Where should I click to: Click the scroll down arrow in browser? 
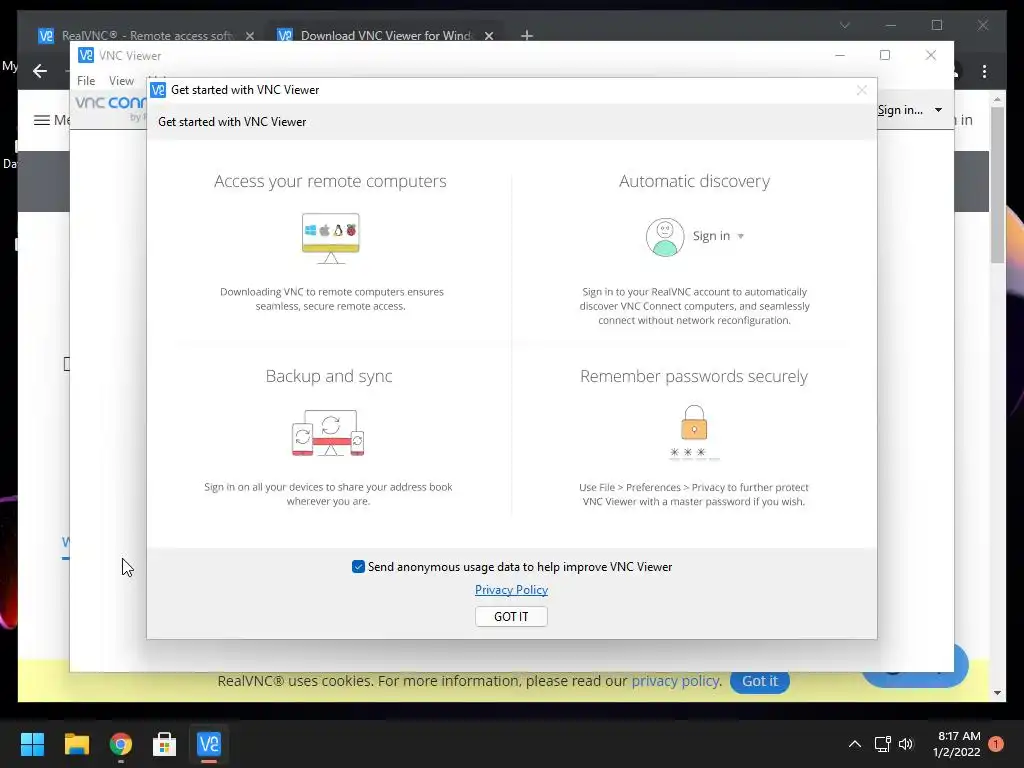coord(997,693)
